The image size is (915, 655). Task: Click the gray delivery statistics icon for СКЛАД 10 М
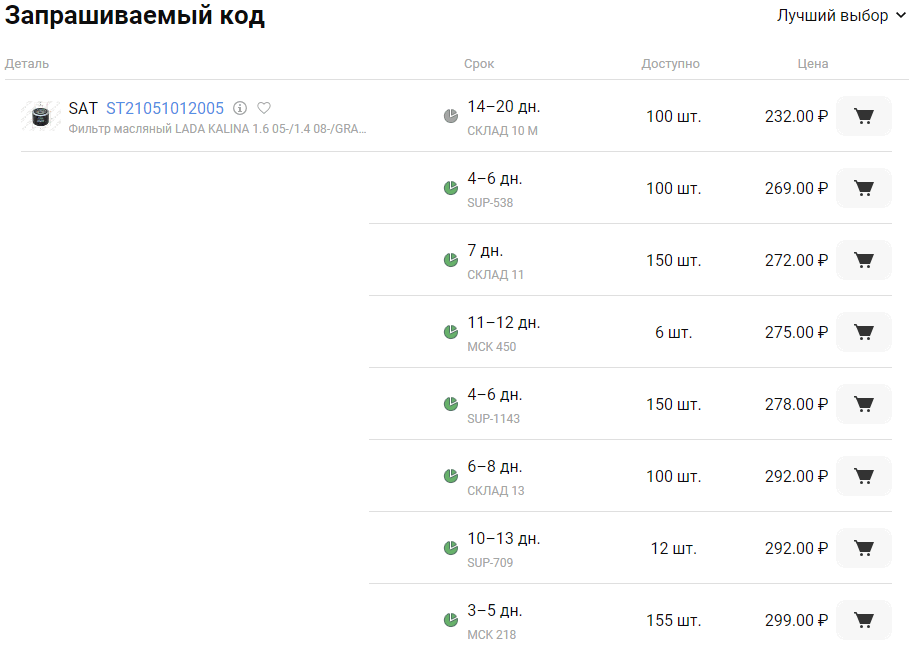(x=450, y=116)
